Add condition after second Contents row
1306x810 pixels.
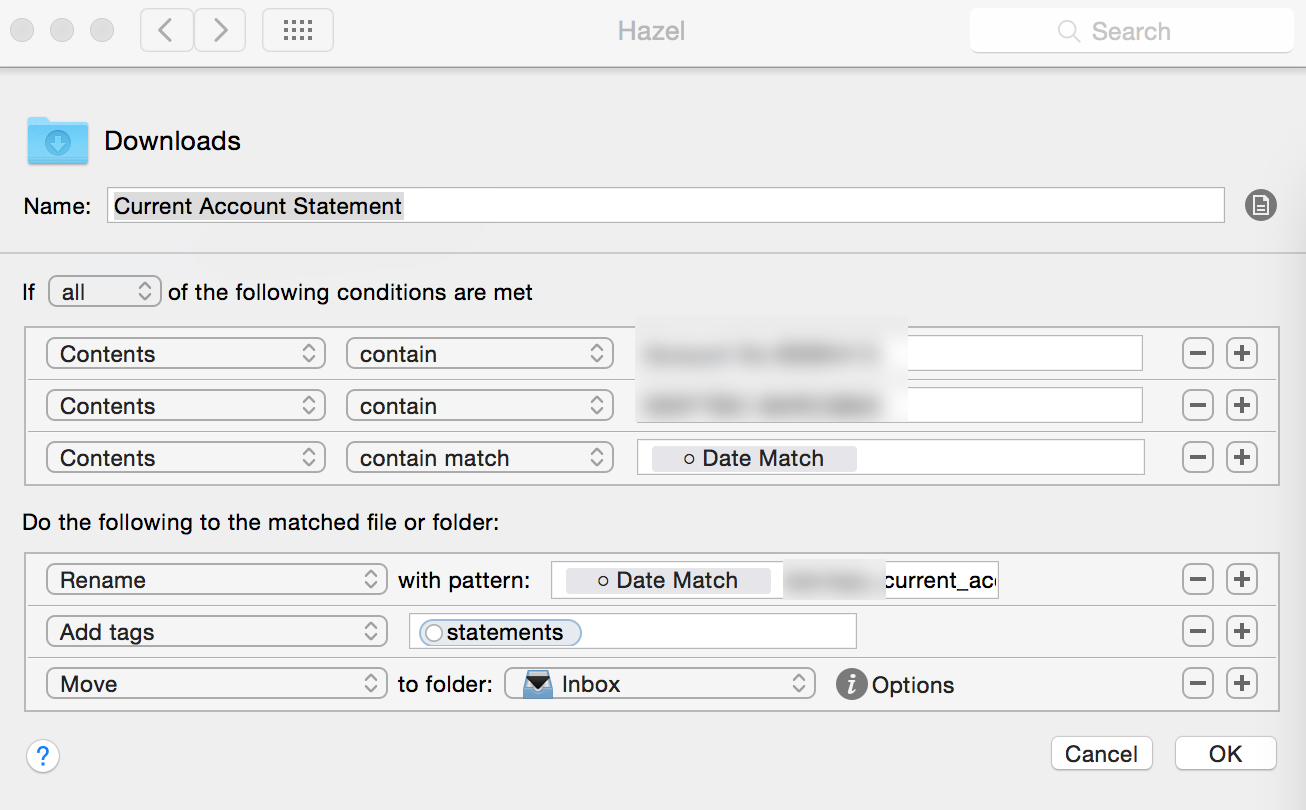coord(1241,405)
